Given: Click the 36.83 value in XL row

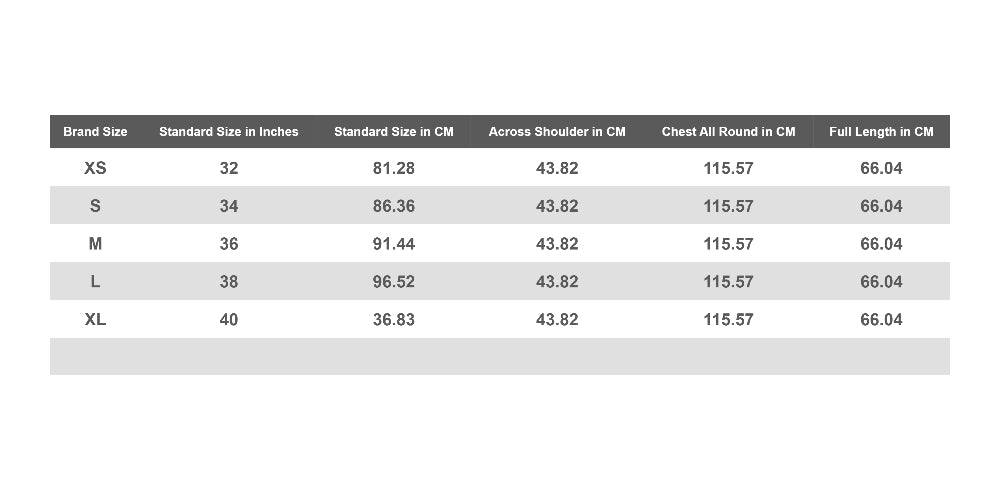Looking at the screenshot, I should point(393,318).
